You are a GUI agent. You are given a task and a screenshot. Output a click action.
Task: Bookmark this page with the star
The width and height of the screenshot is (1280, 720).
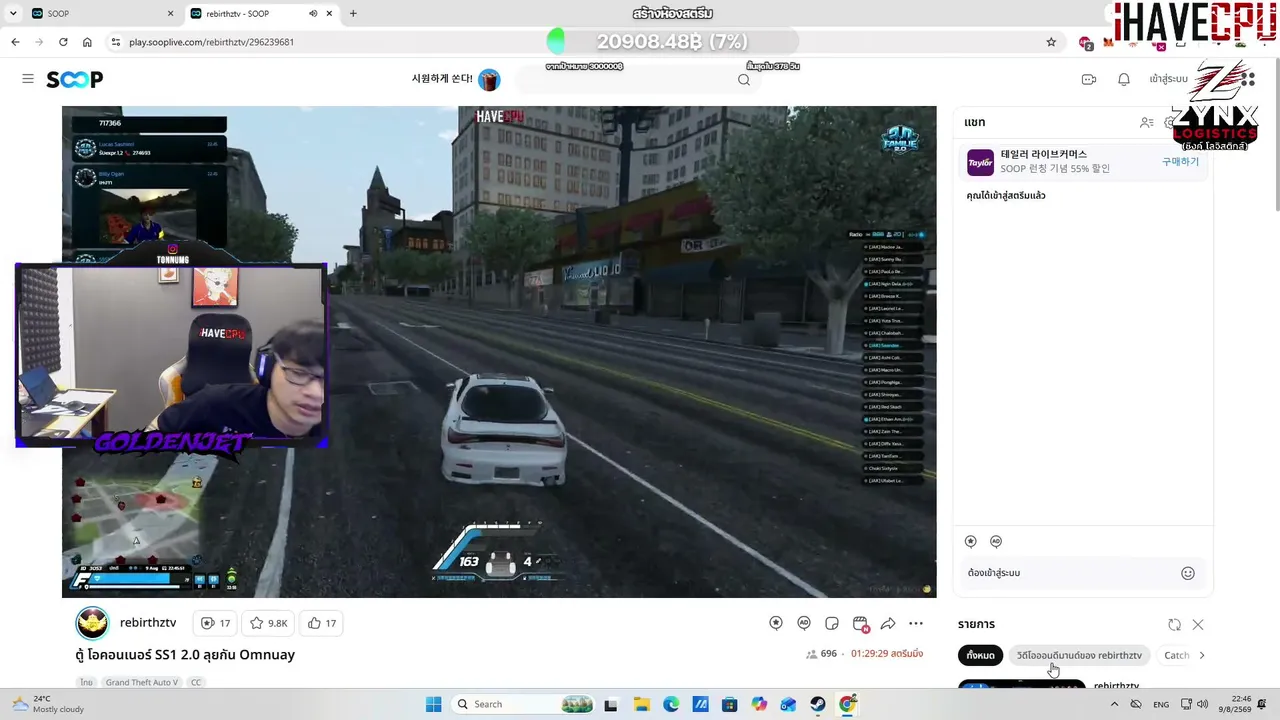pyautogui.click(x=1051, y=42)
